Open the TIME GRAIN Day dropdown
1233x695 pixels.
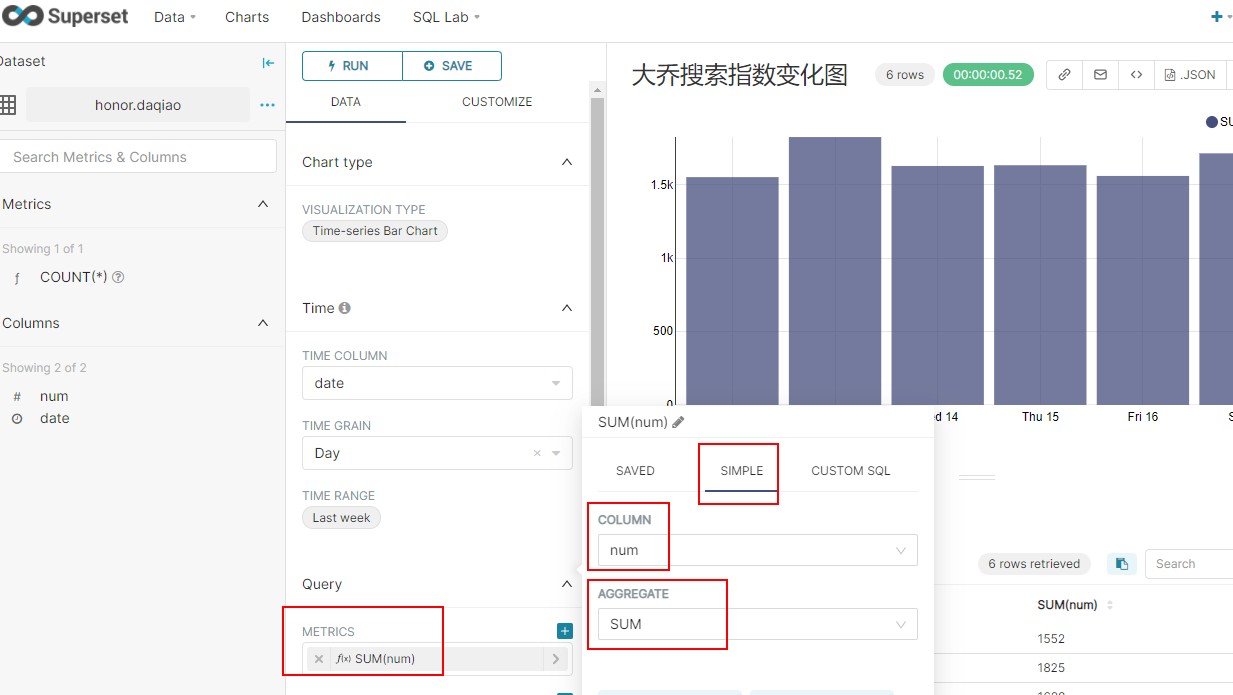tap(437, 453)
